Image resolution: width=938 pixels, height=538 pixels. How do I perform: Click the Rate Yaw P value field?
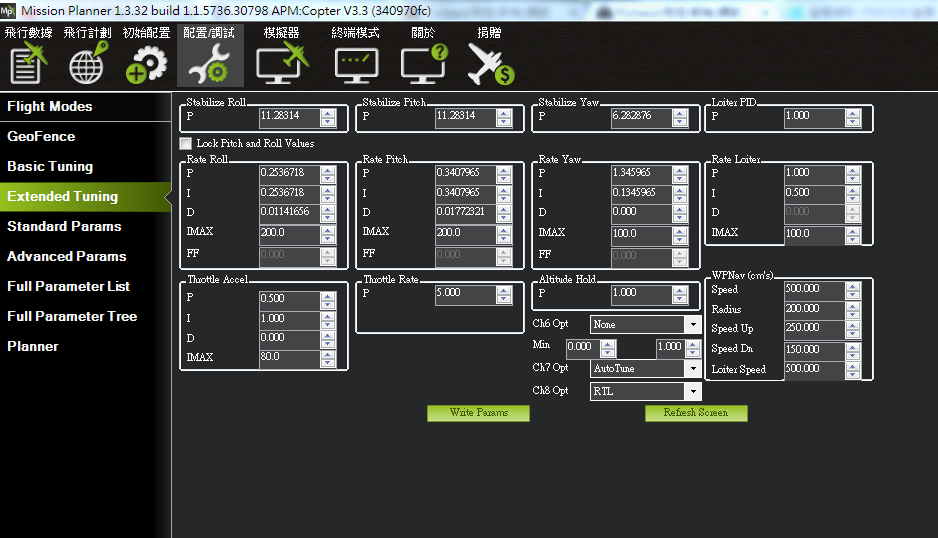point(641,174)
